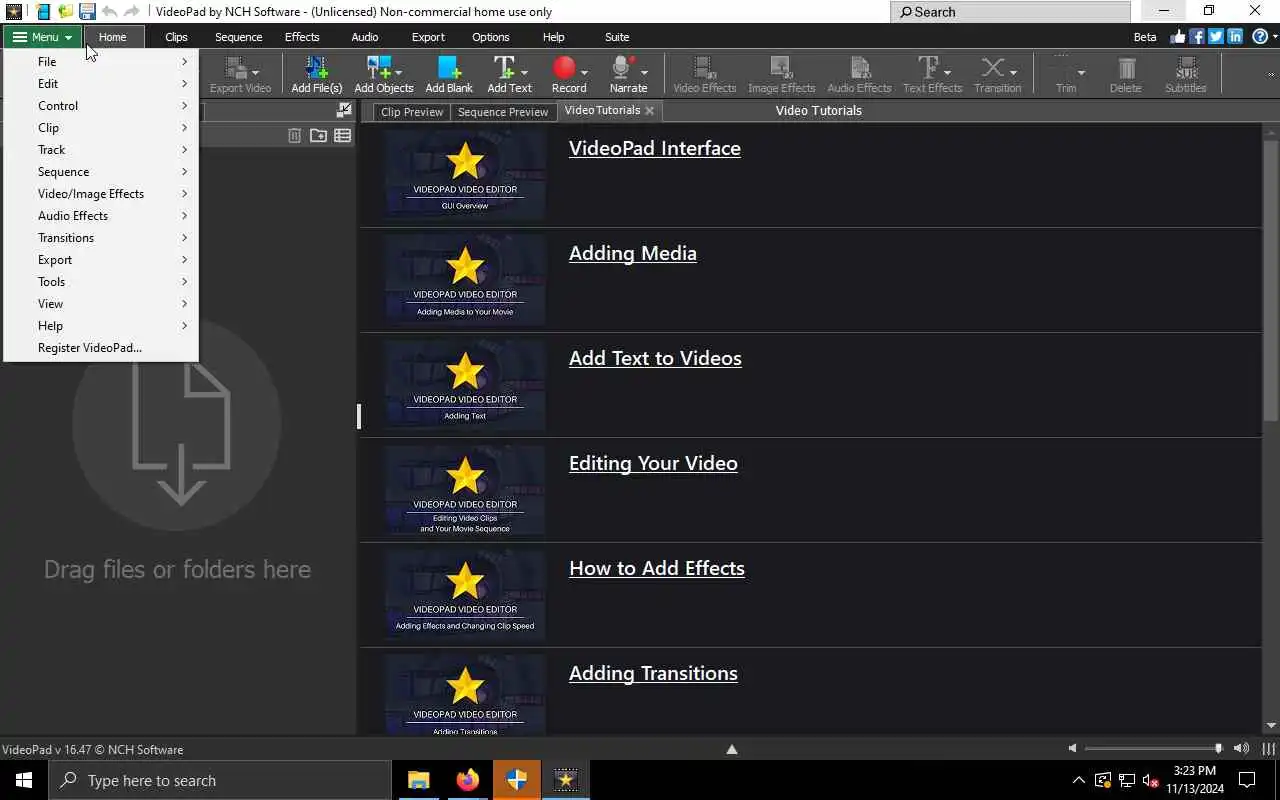
Task: Click the new project icon in title bar
Action: (43, 12)
